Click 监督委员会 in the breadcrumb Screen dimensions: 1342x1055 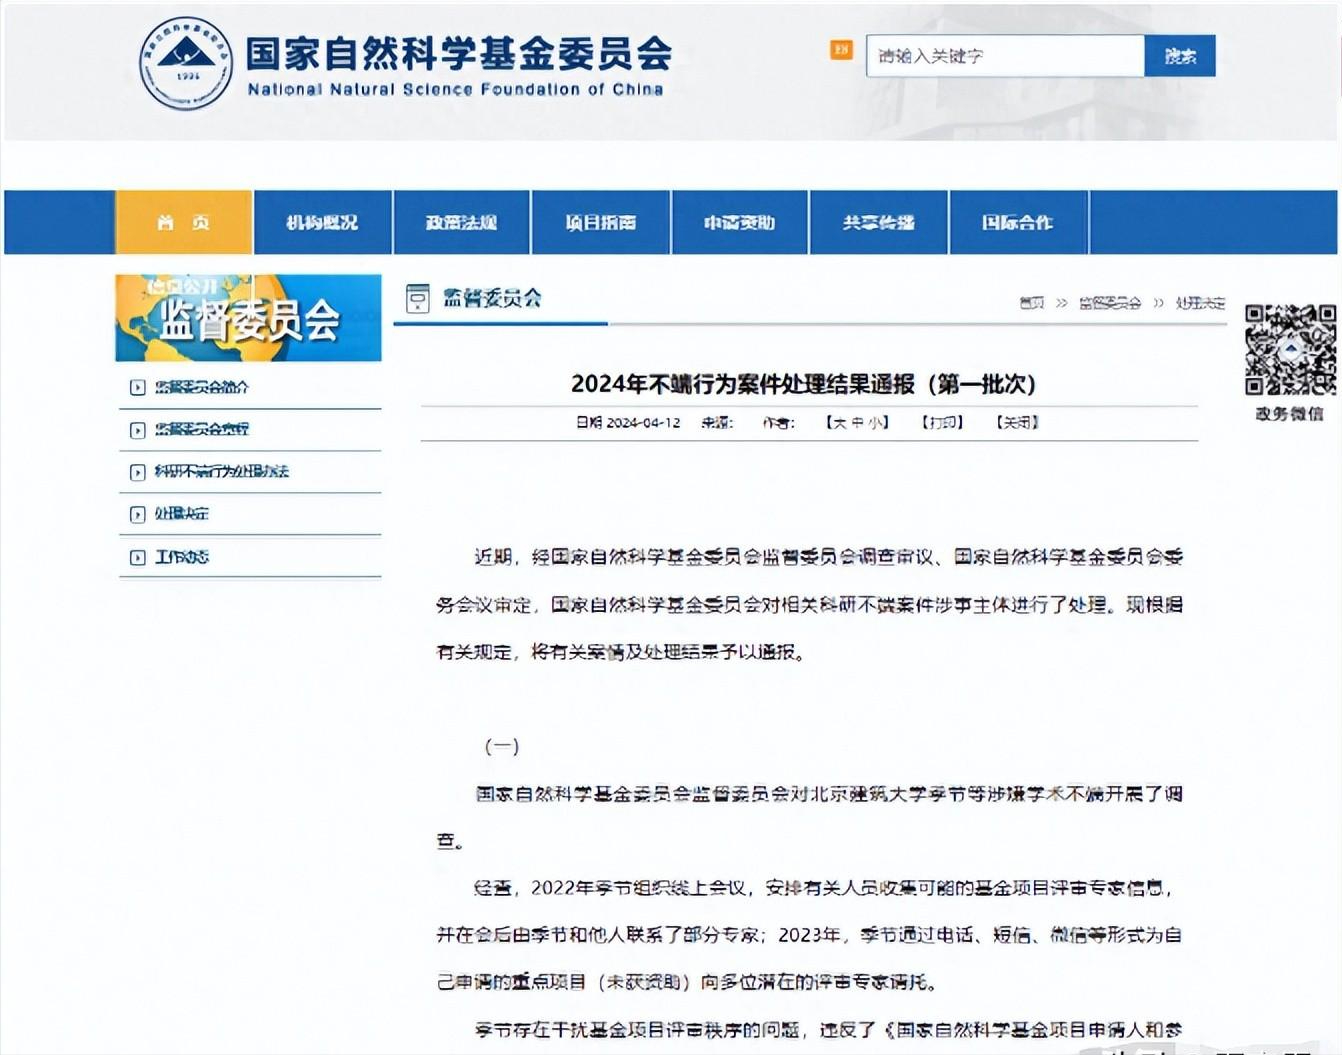coord(1109,303)
